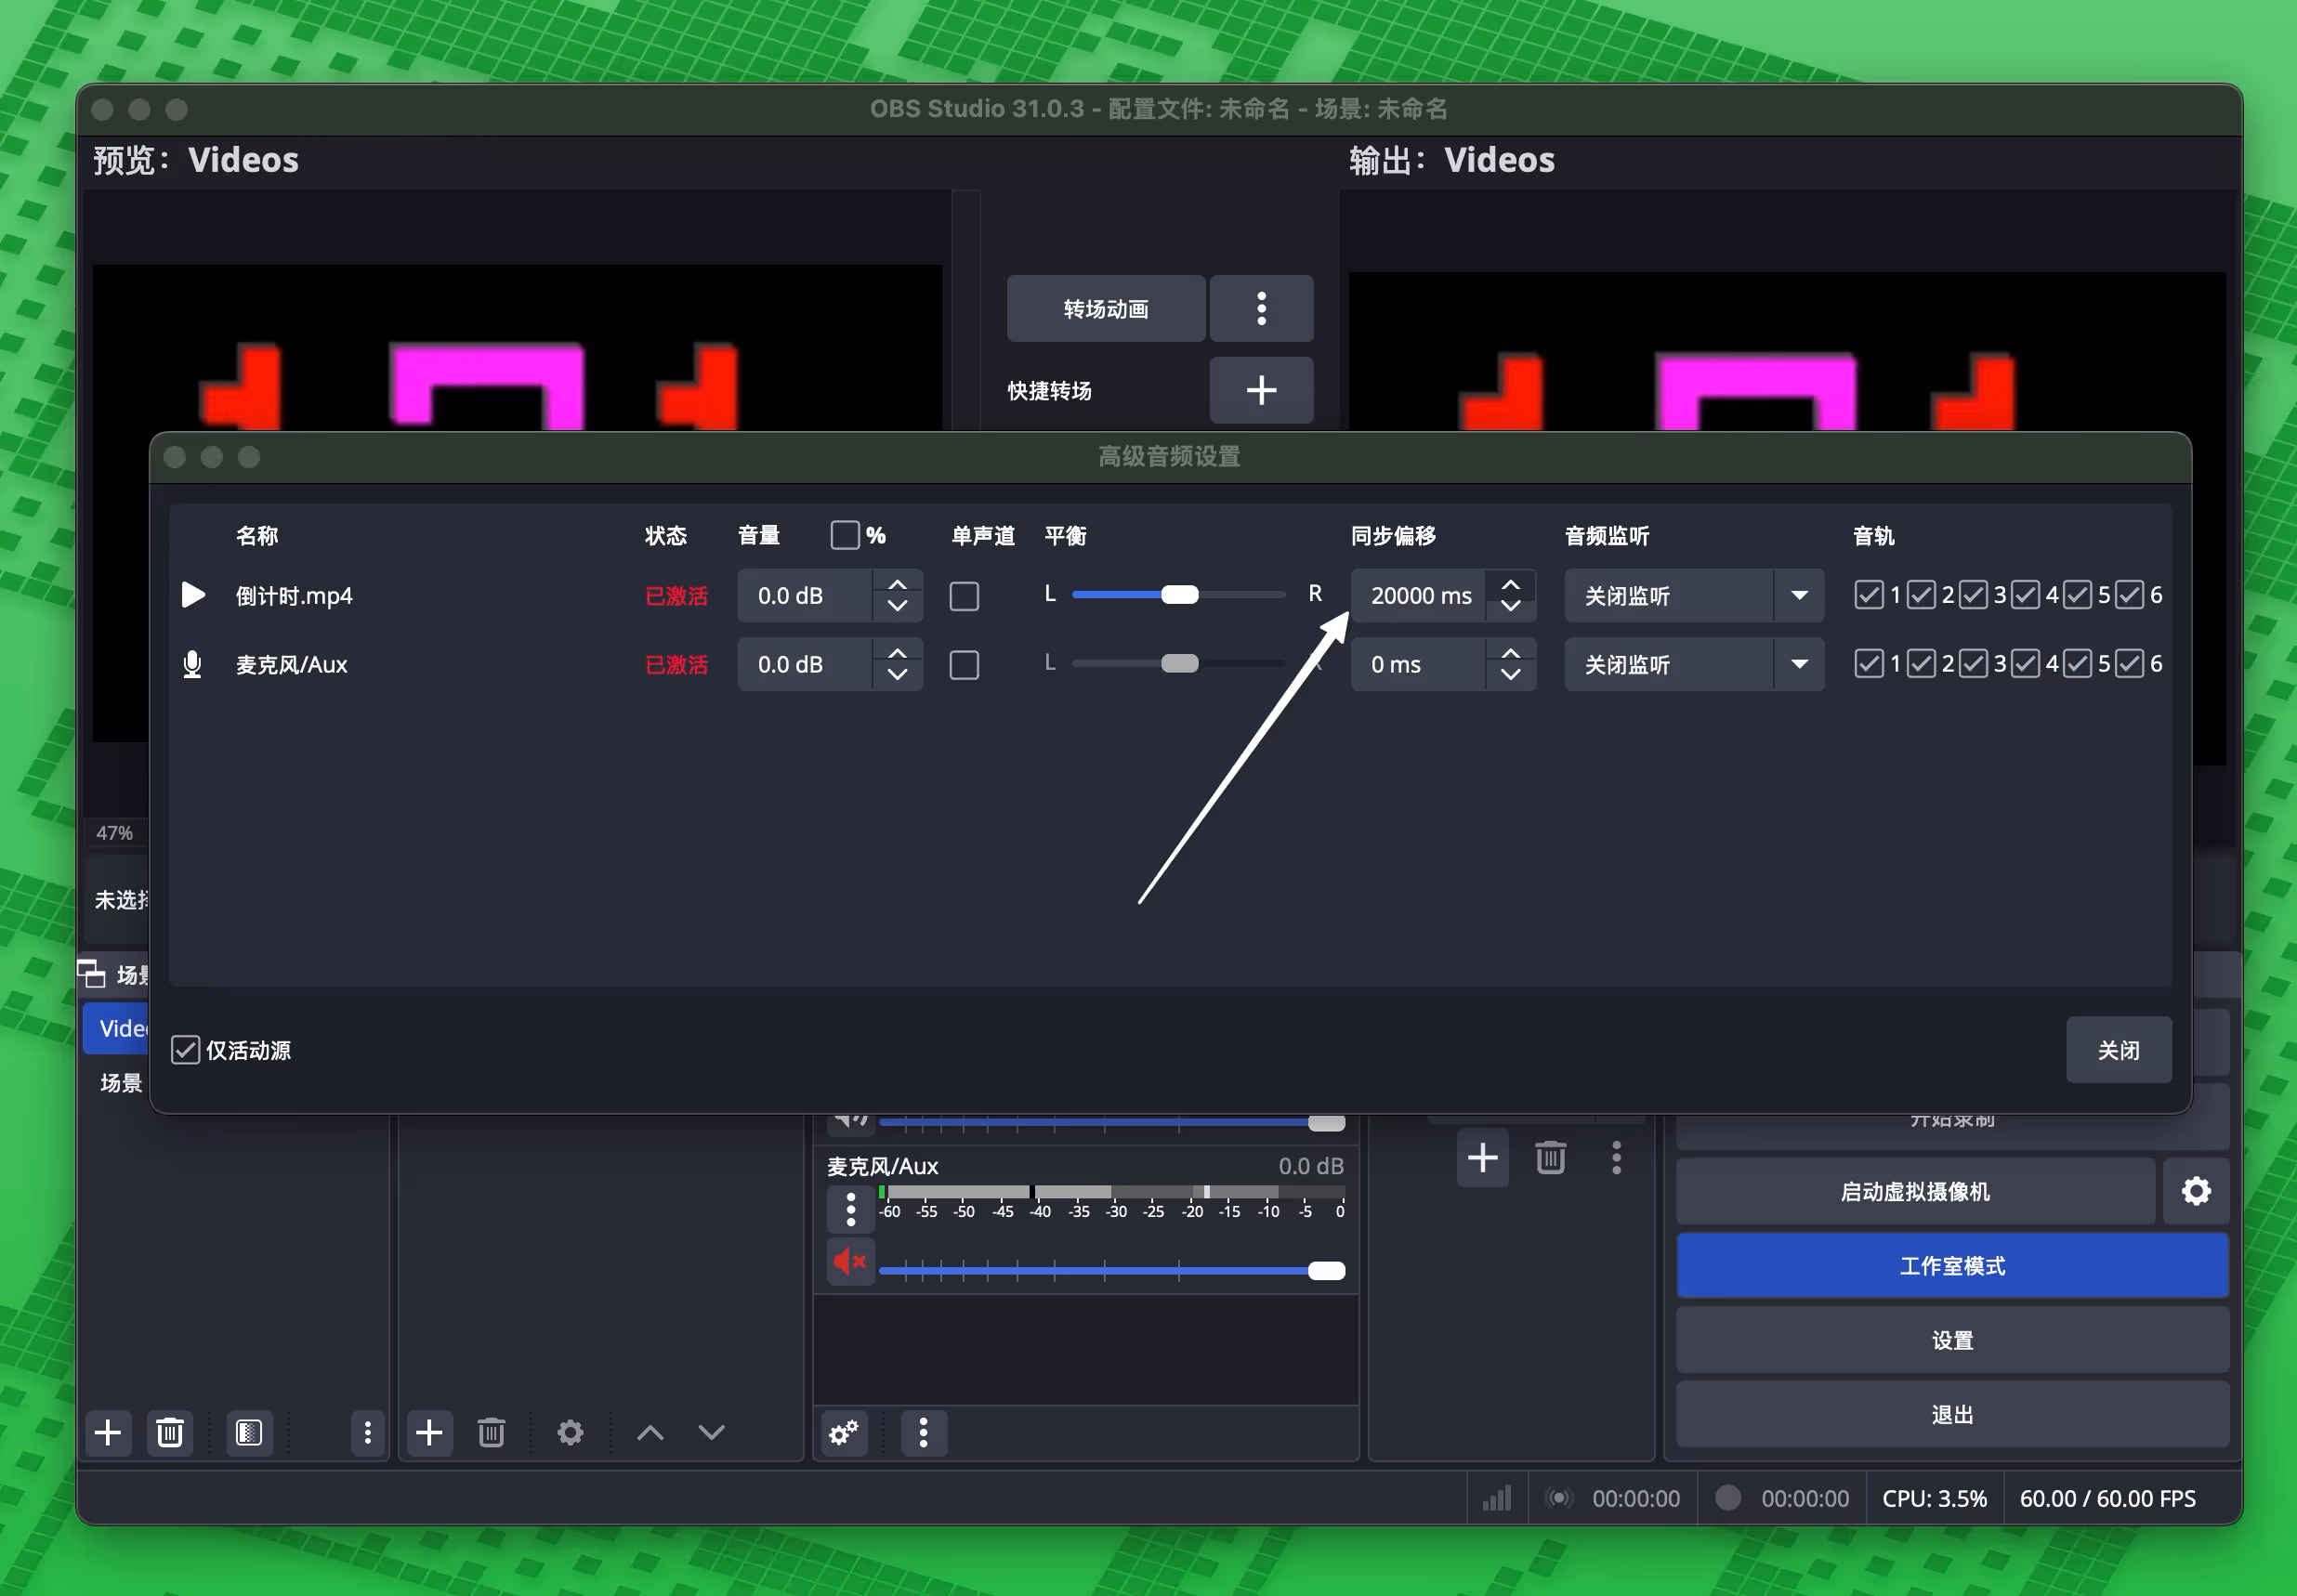Enable mono for 麦克风/Aux
The image size is (2297, 1596).
[964, 665]
